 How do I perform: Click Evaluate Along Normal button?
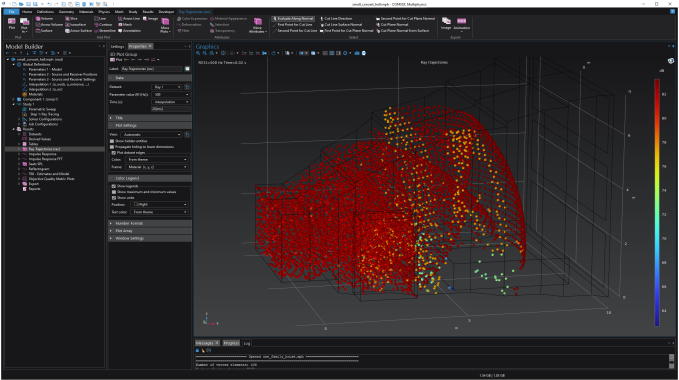coord(293,19)
